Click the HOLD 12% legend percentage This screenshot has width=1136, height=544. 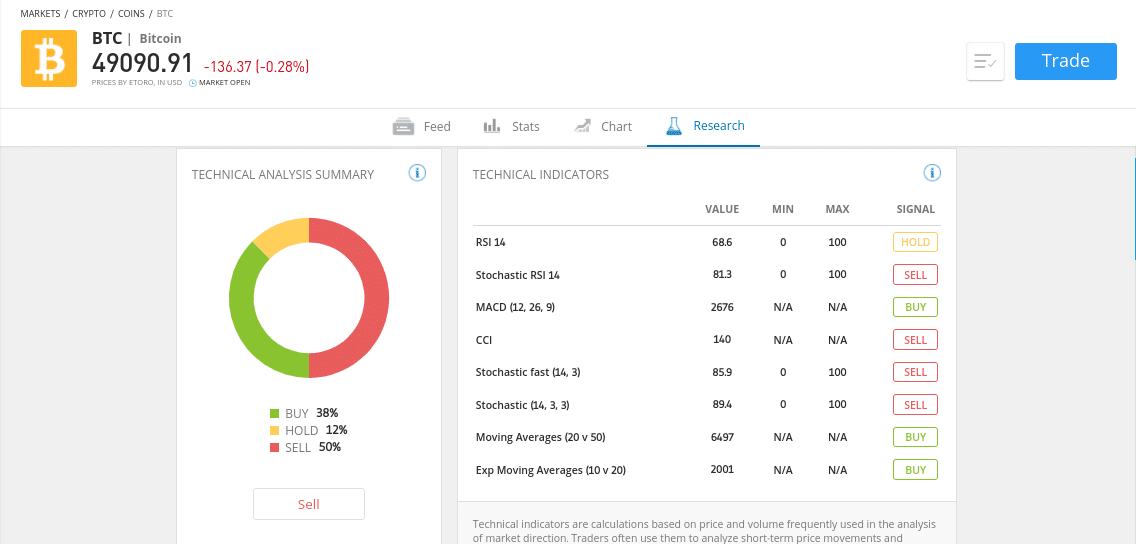click(x=336, y=430)
